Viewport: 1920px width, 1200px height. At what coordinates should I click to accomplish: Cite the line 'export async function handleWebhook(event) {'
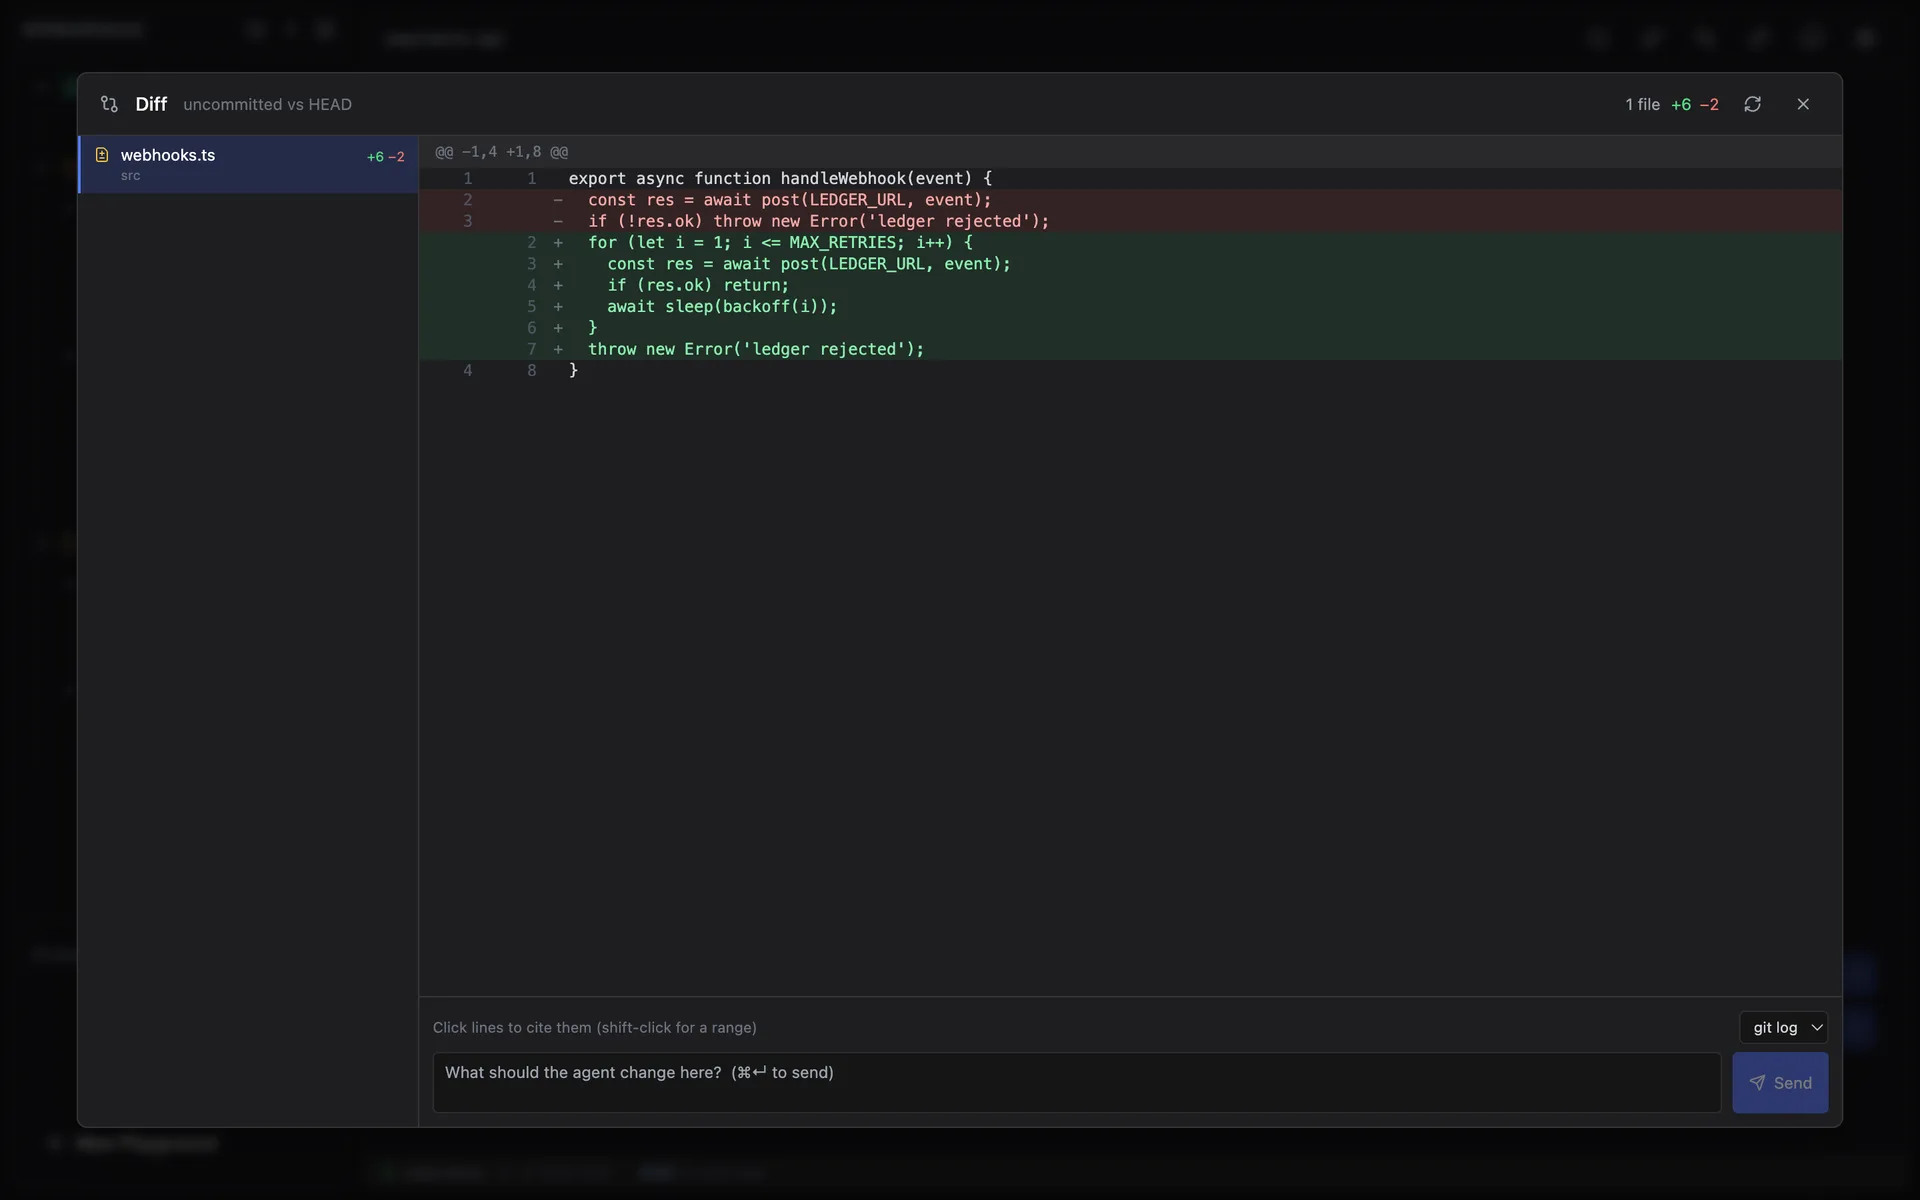click(1130, 178)
